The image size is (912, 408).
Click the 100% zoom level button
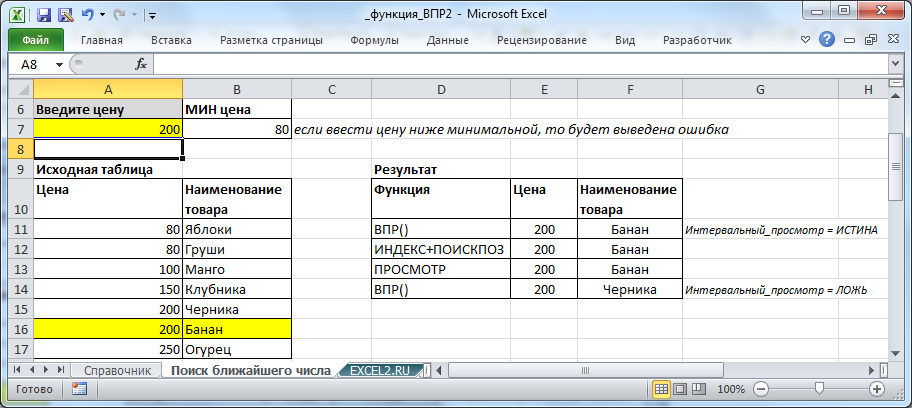731,388
